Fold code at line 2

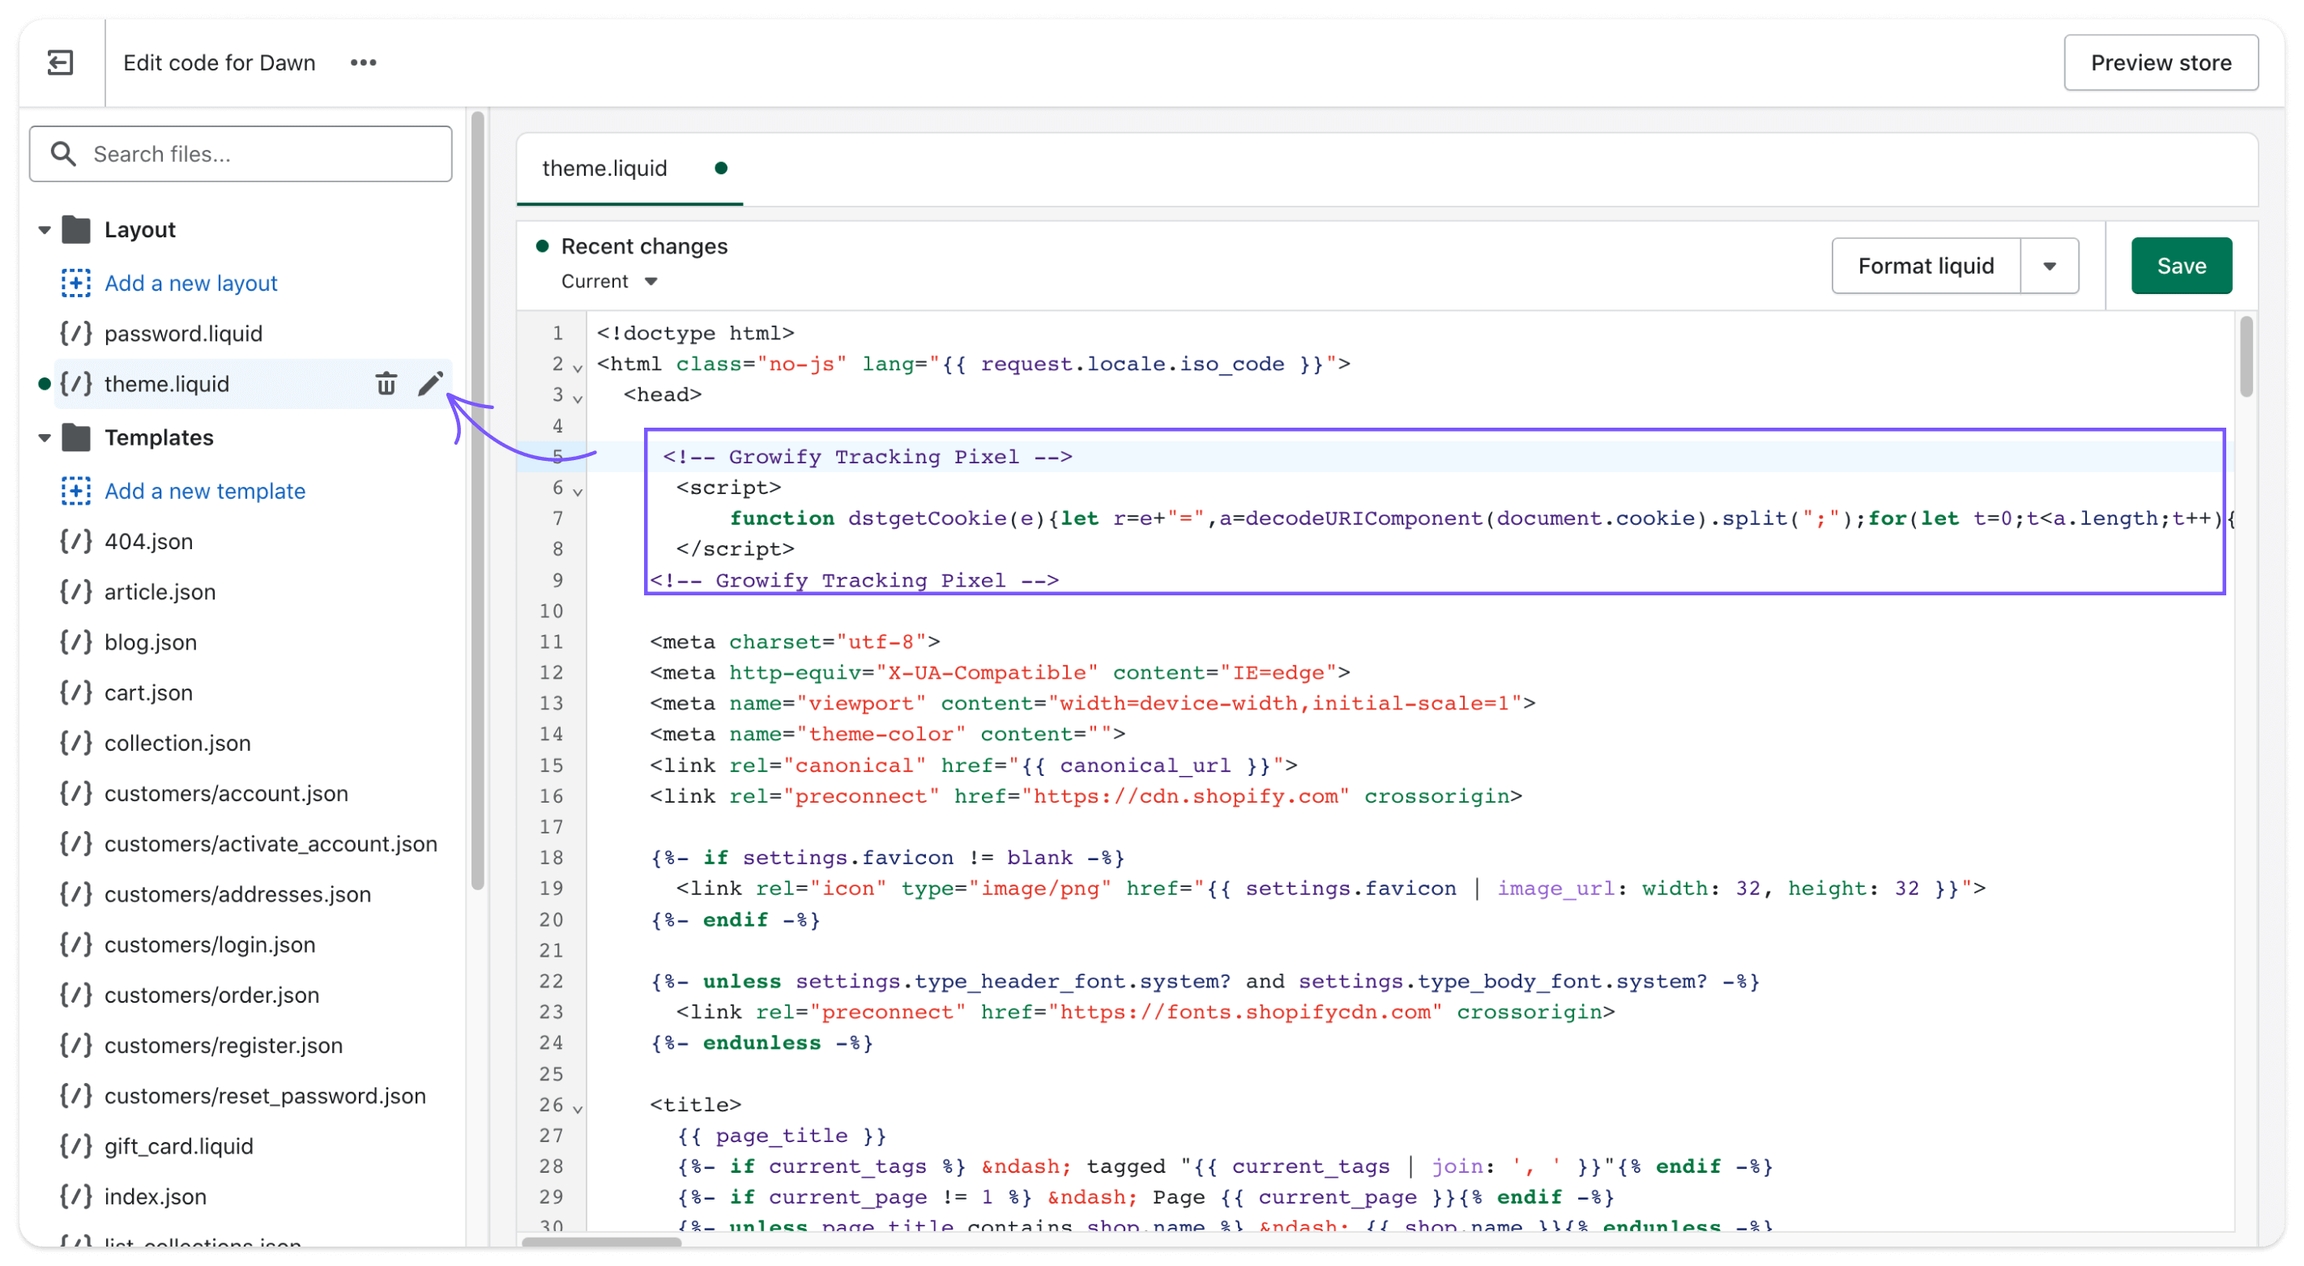tap(578, 367)
